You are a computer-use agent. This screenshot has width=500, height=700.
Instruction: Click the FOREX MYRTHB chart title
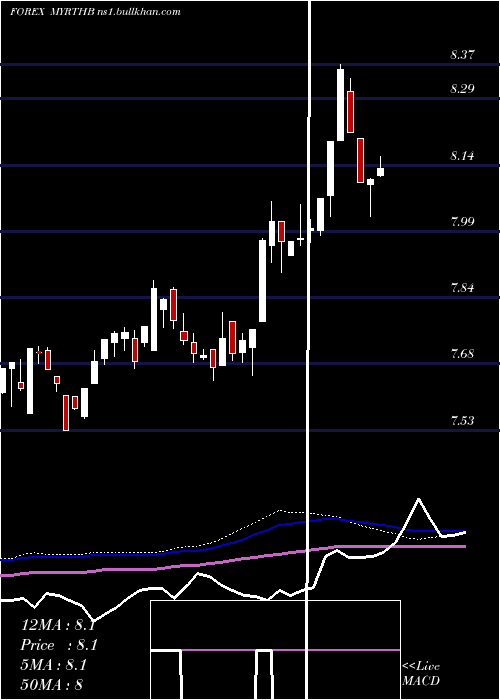click(96, 12)
